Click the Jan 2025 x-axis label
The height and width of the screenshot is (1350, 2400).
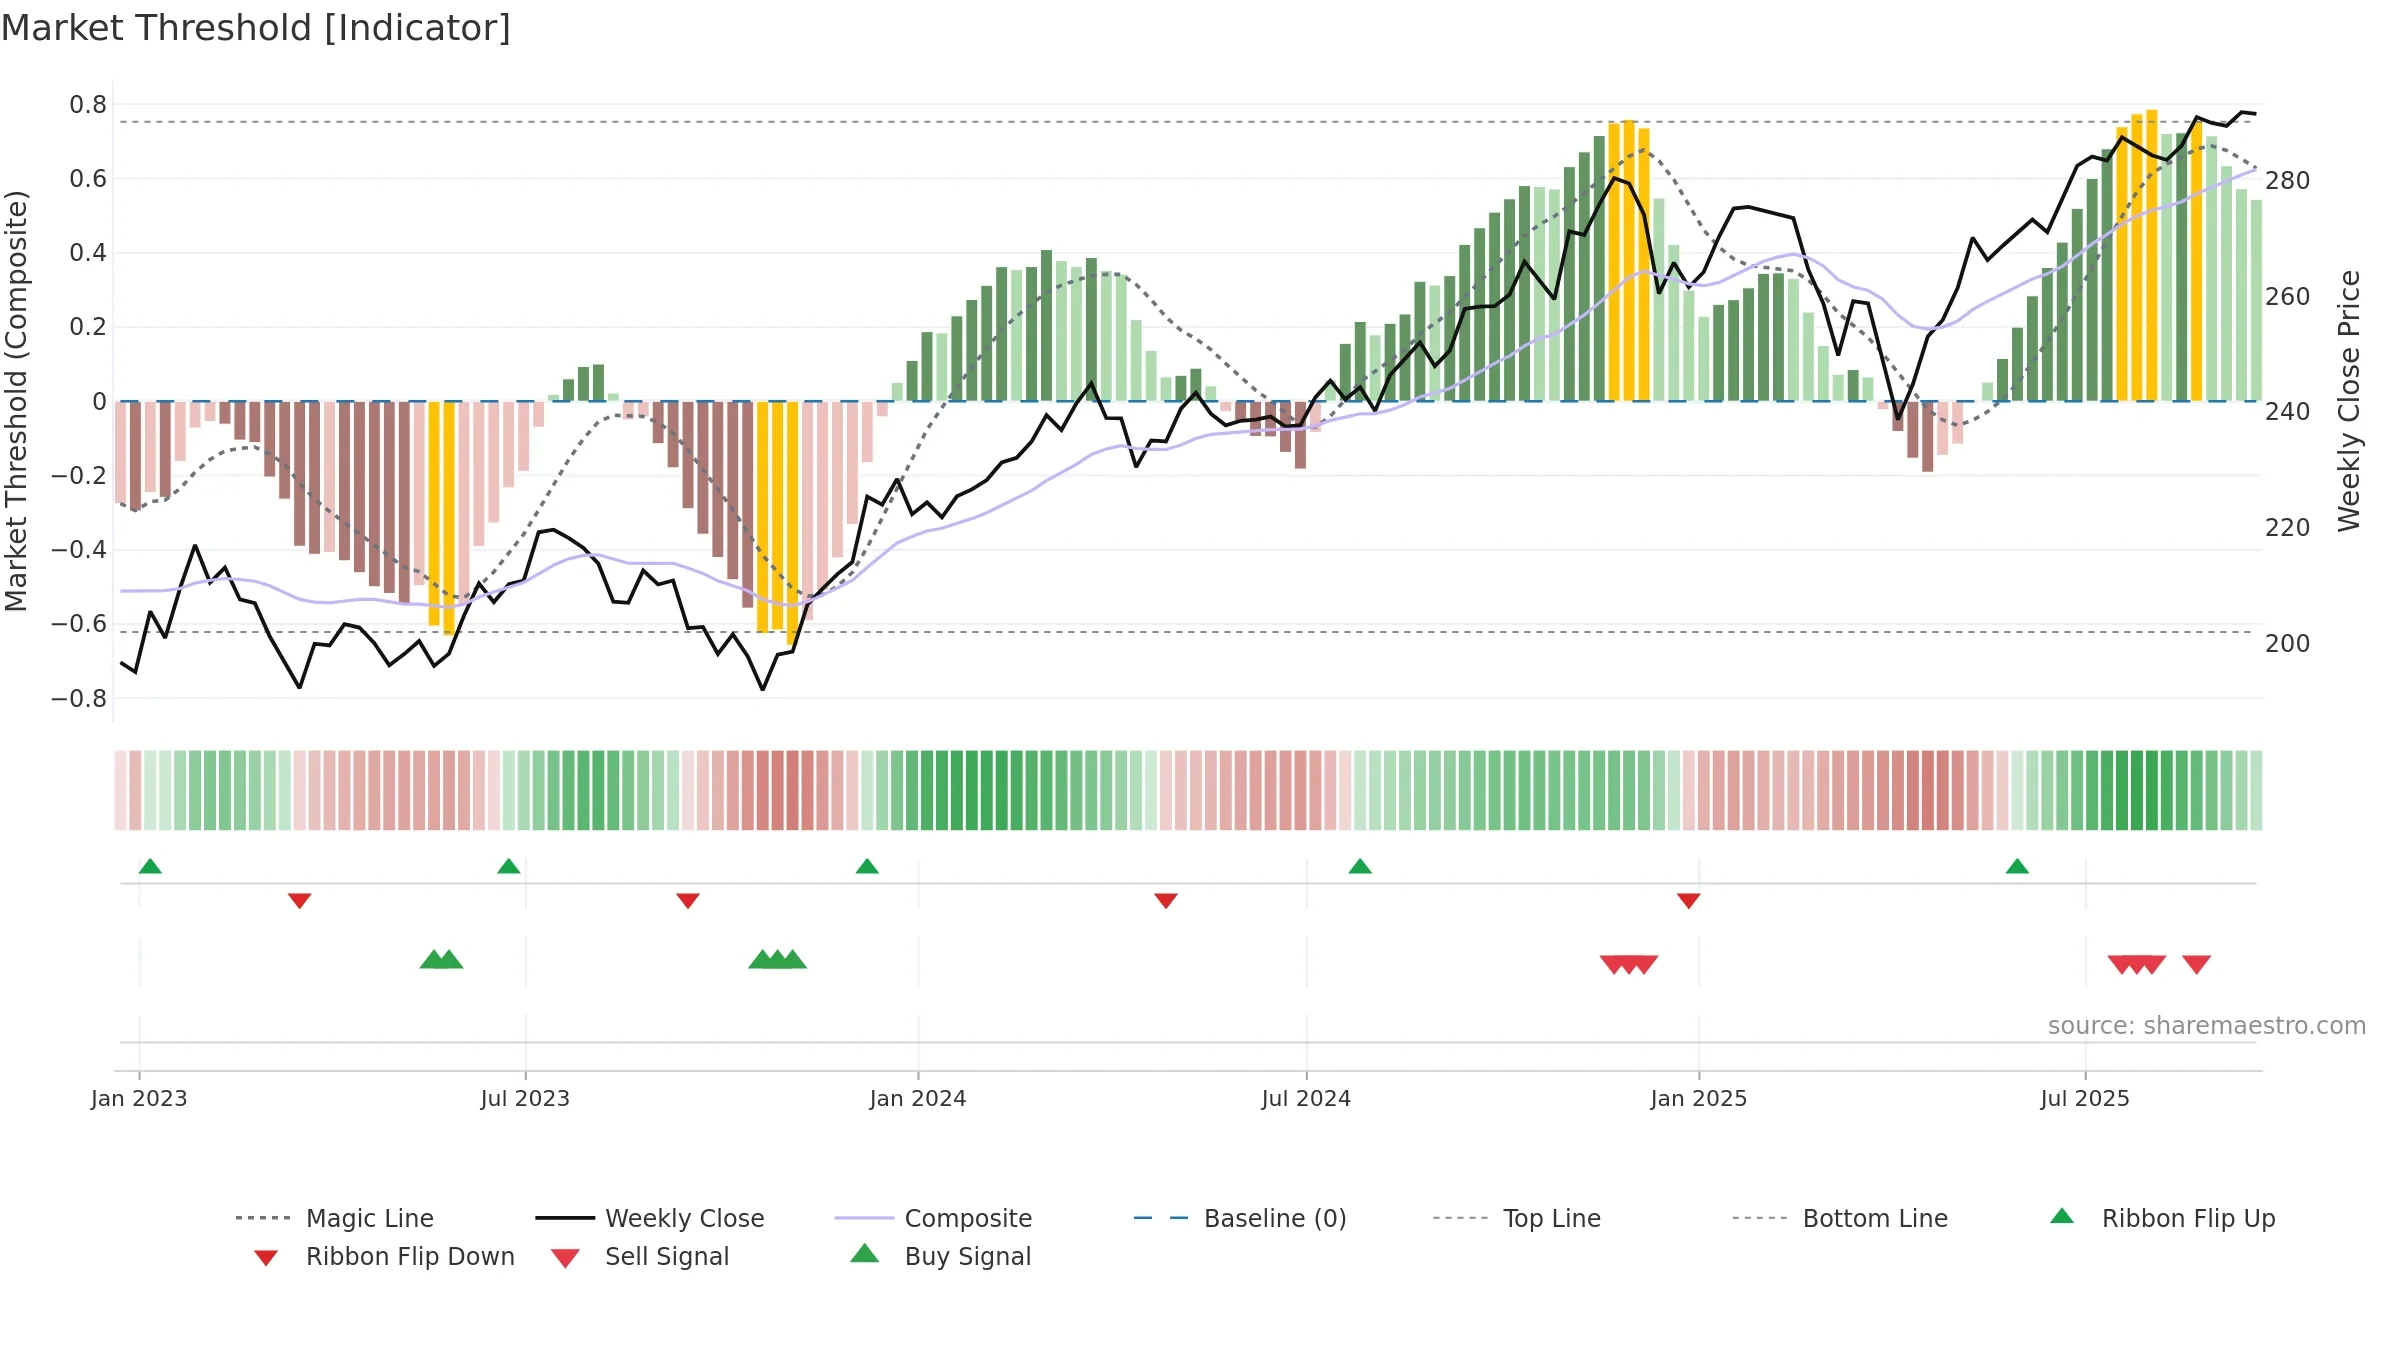coord(1699,1098)
